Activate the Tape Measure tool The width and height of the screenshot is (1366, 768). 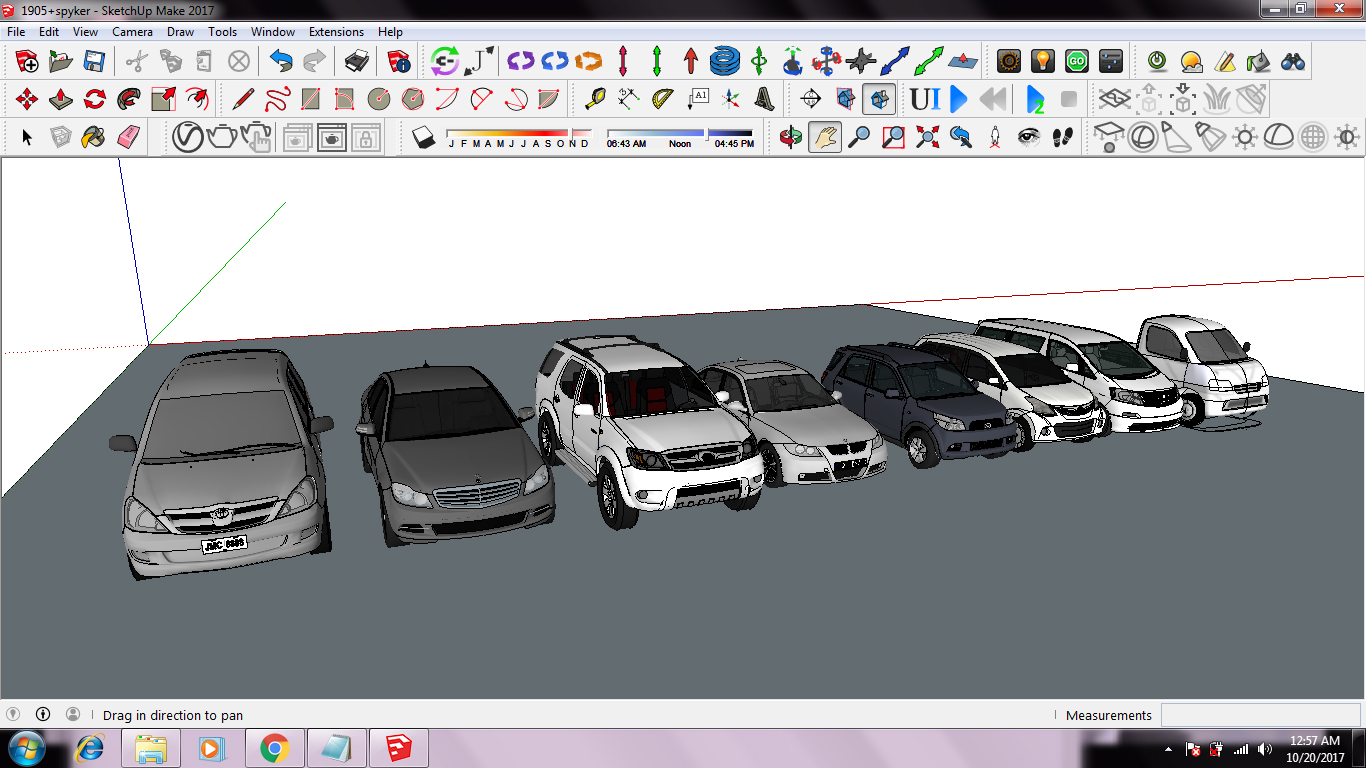pyautogui.click(x=594, y=98)
